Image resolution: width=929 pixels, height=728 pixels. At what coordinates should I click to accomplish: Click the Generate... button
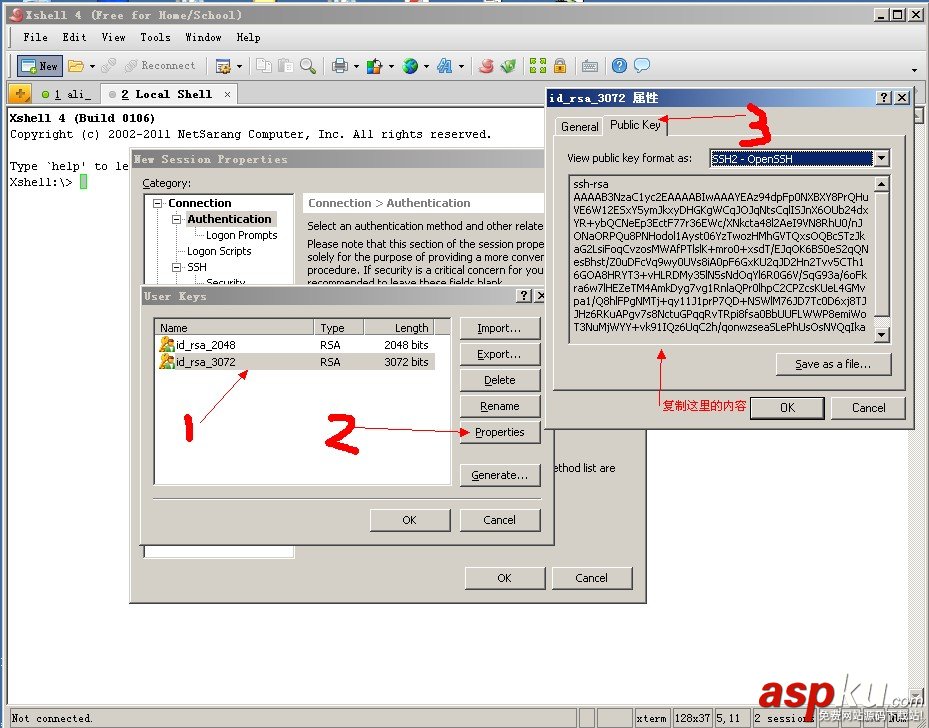499,475
